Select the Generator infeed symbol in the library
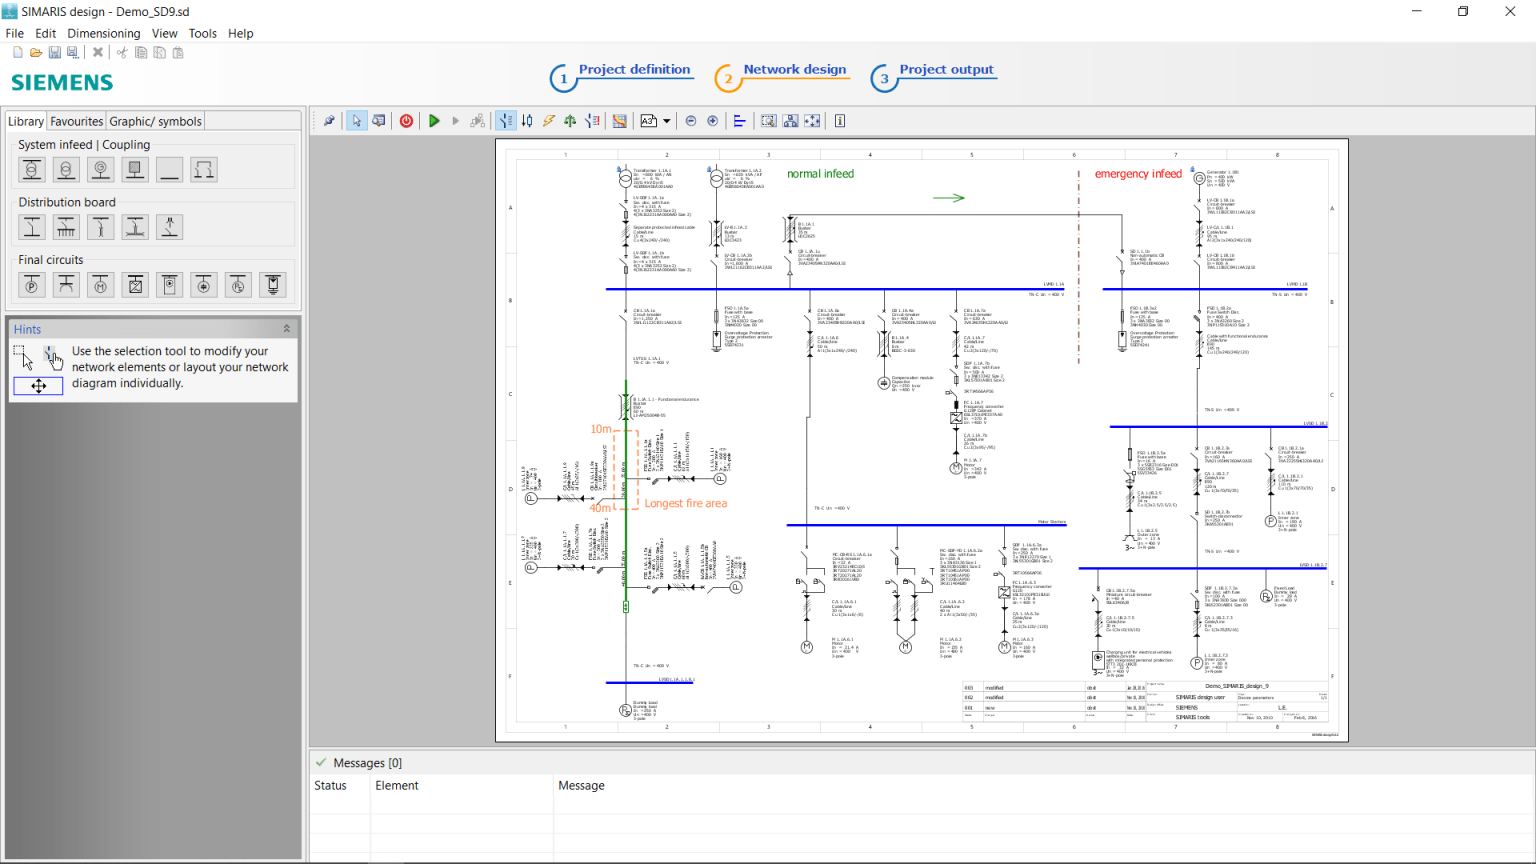Image resolution: width=1536 pixels, height=864 pixels. 100,169
